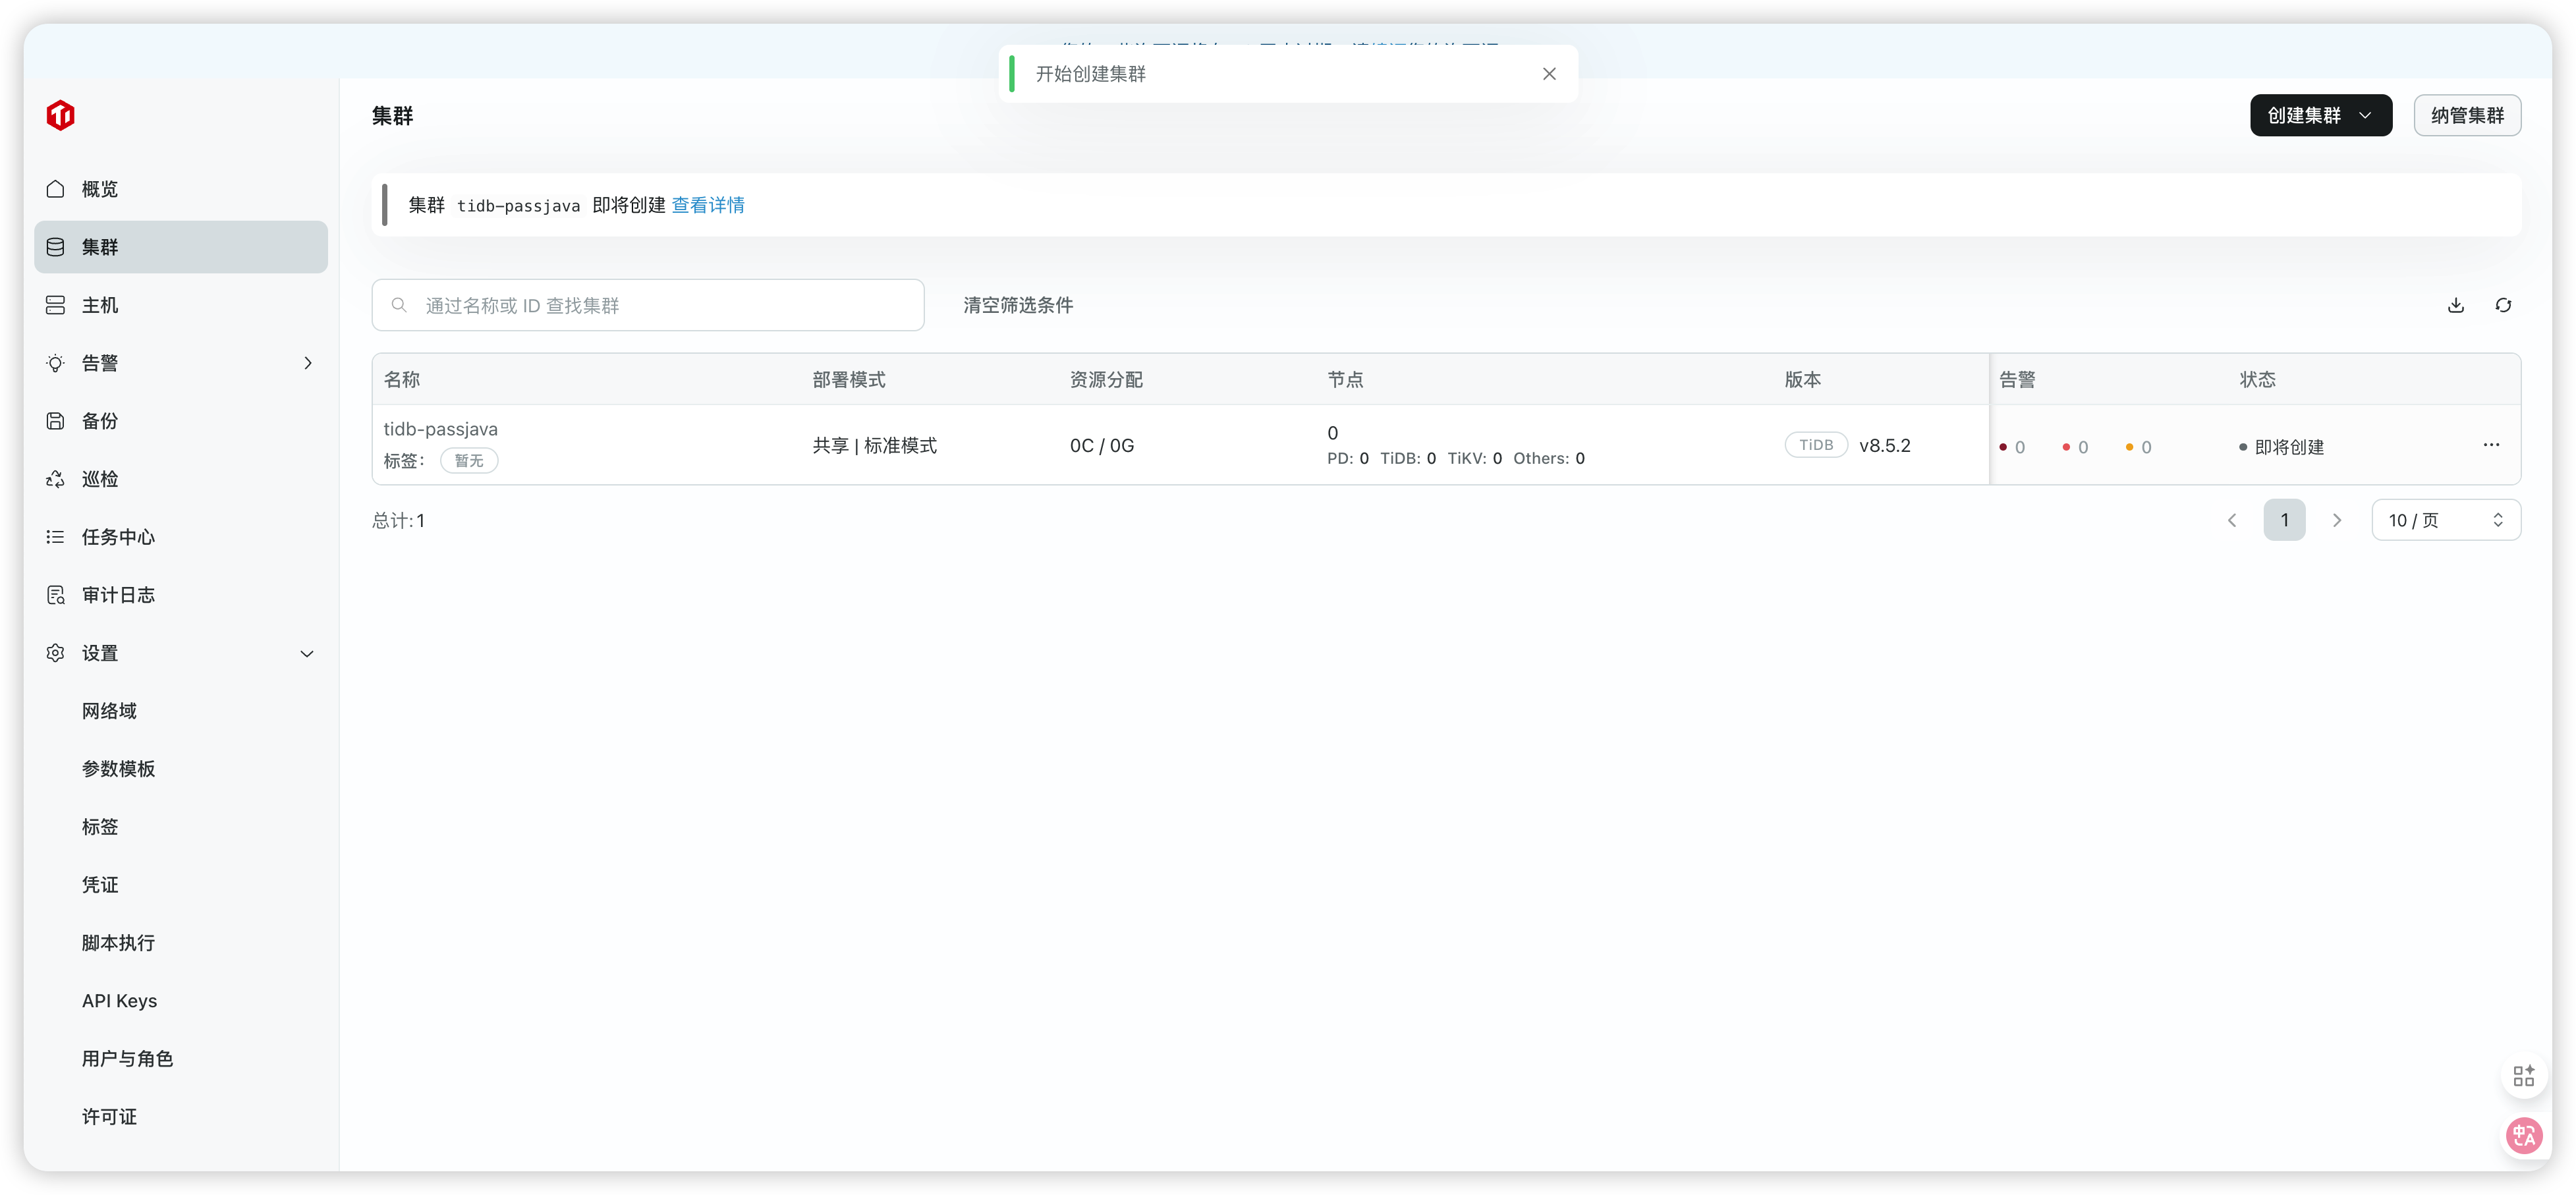Click the translate floating icon at bottom right
Screen dimensions: 2576x1195
[x=2523, y=1135]
